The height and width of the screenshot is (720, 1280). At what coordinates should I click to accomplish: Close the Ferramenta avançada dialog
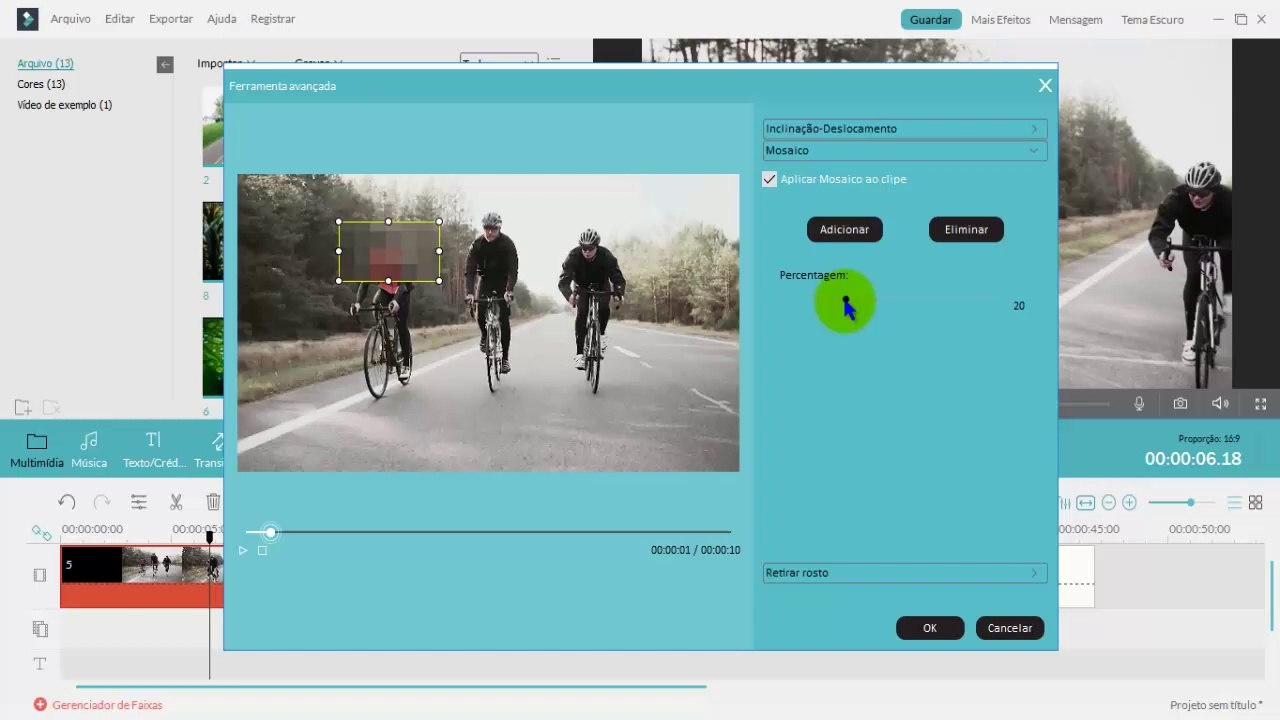(1045, 86)
